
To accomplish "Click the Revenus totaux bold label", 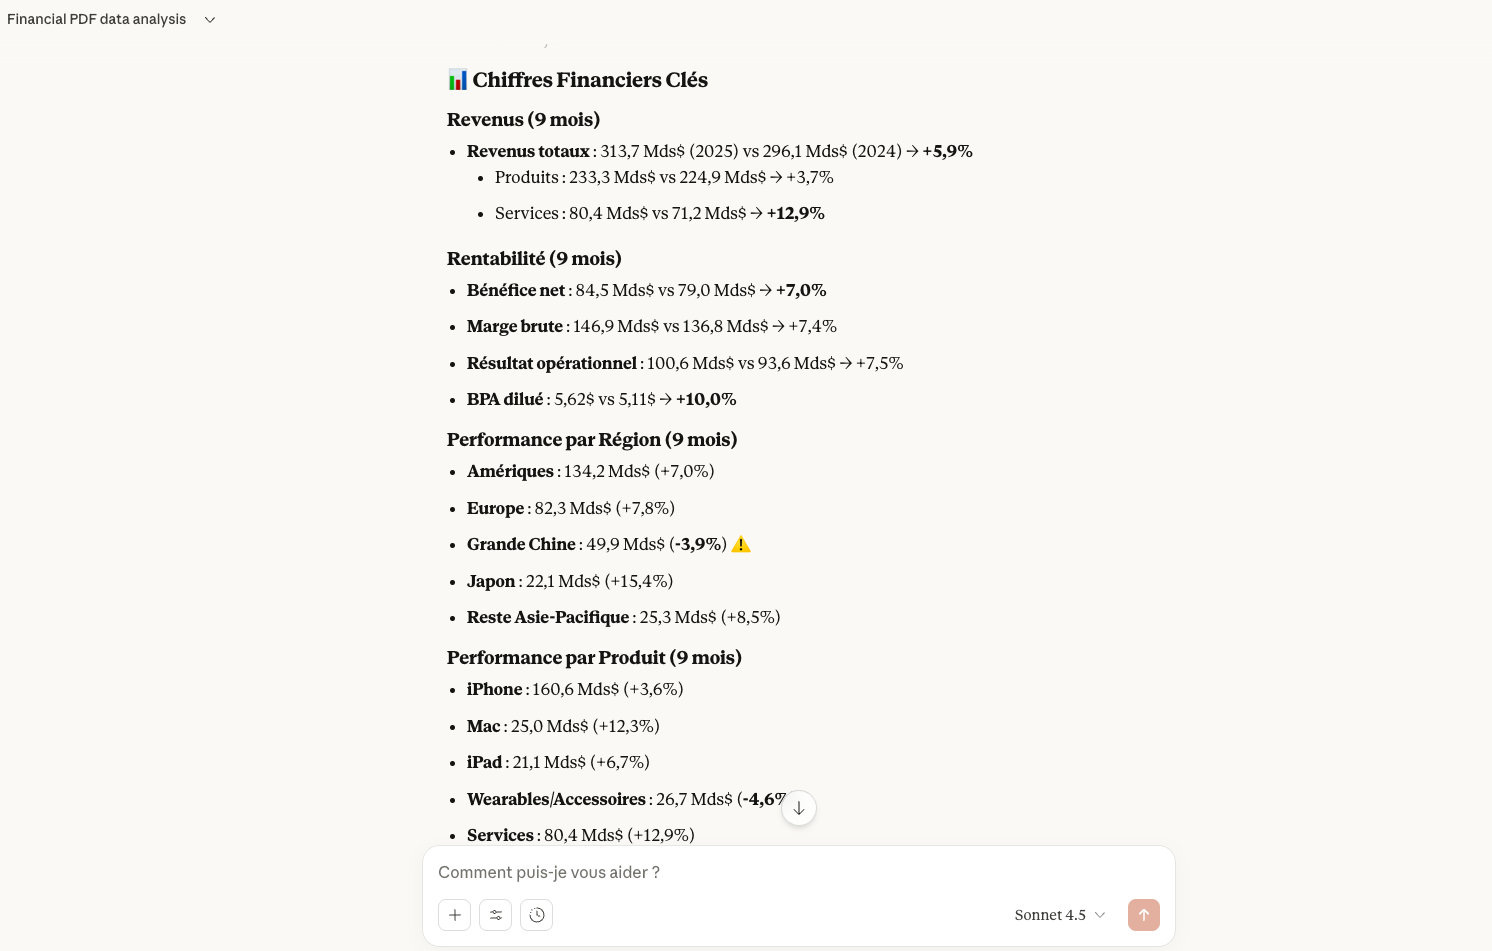I will pyautogui.click(x=528, y=152).
